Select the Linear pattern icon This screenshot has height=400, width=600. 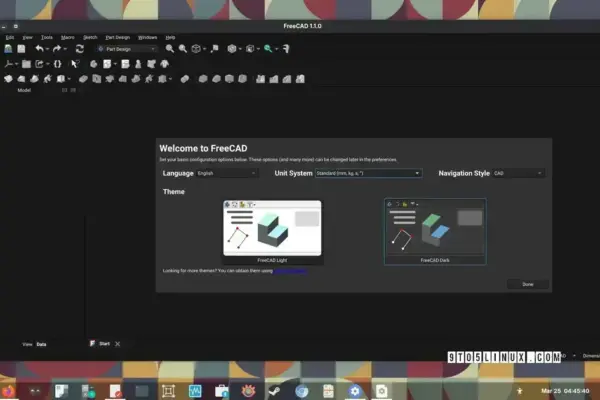(x=274, y=79)
